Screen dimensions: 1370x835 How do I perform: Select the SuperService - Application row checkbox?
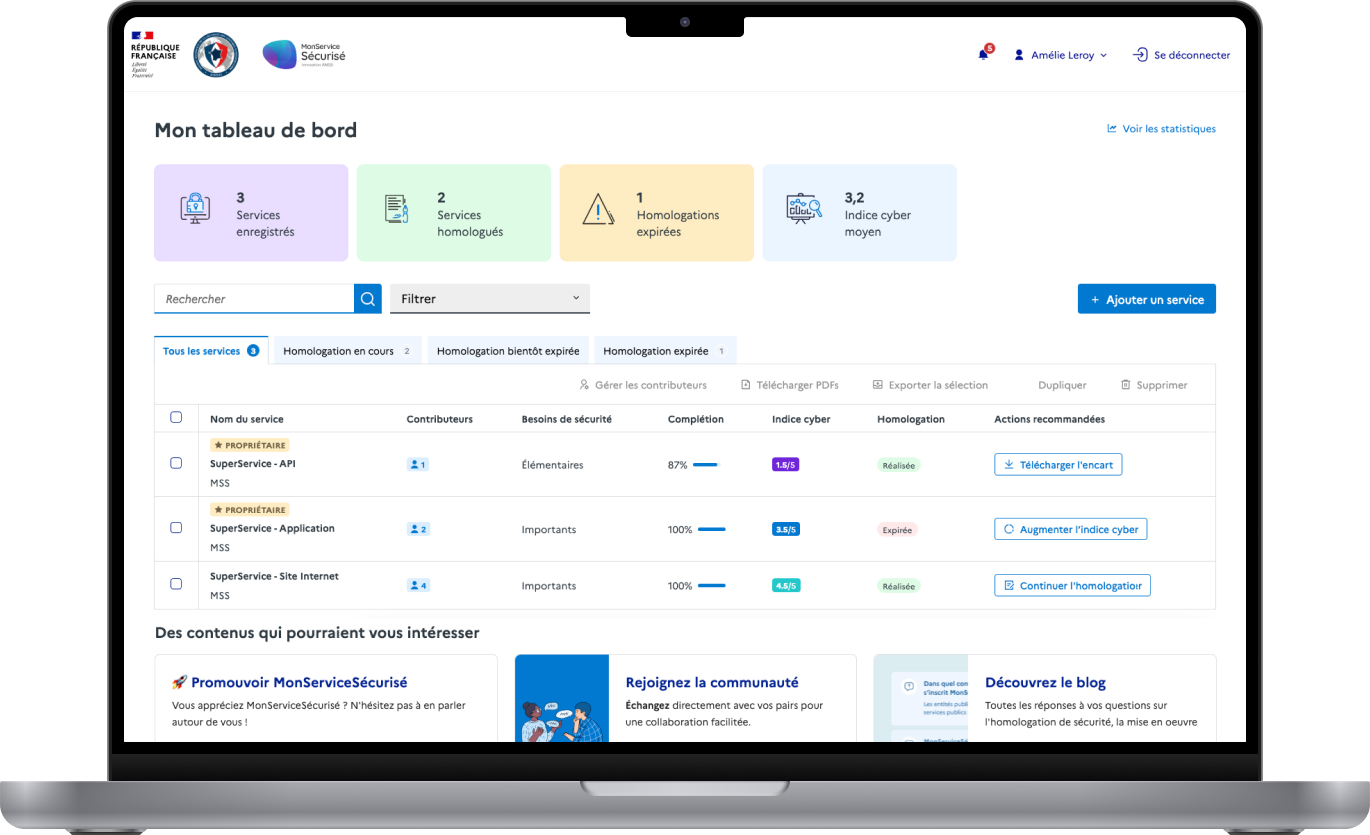[176, 527]
